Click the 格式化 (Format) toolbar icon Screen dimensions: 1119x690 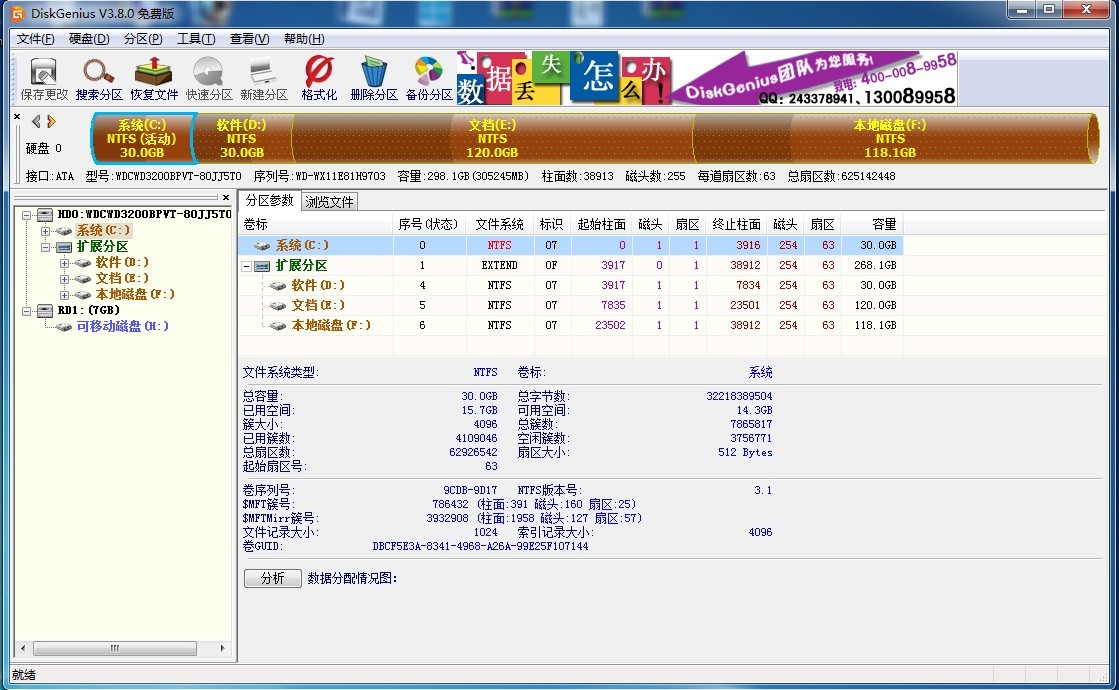[x=319, y=79]
